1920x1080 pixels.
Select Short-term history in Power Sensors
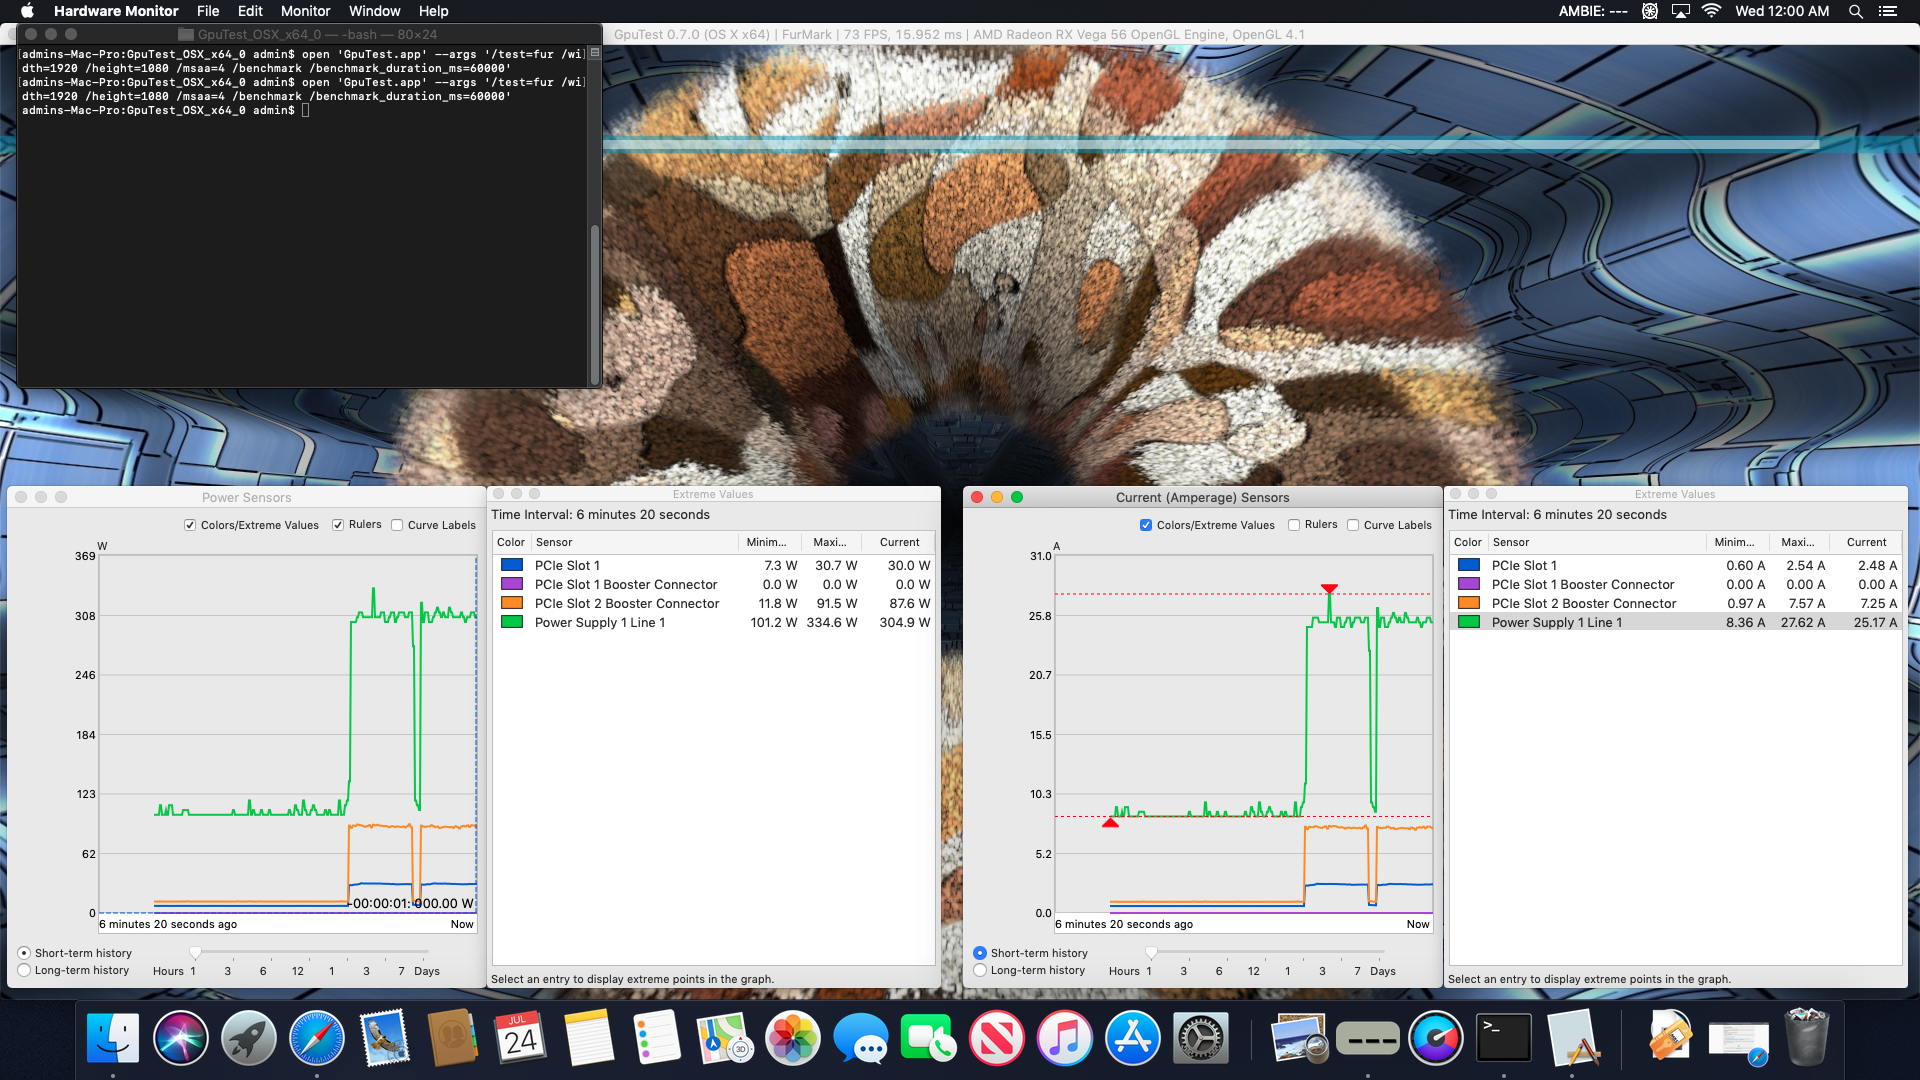25,953
